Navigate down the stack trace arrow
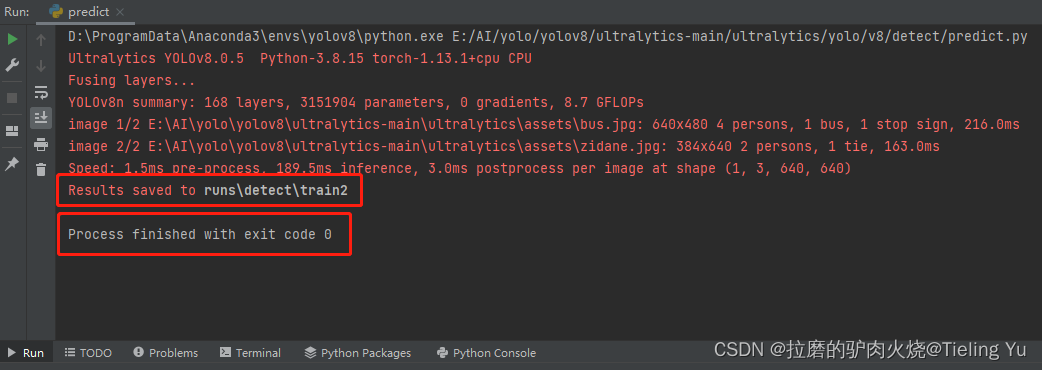Image resolution: width=1042 pixels, height=370 pixels. 41,66
